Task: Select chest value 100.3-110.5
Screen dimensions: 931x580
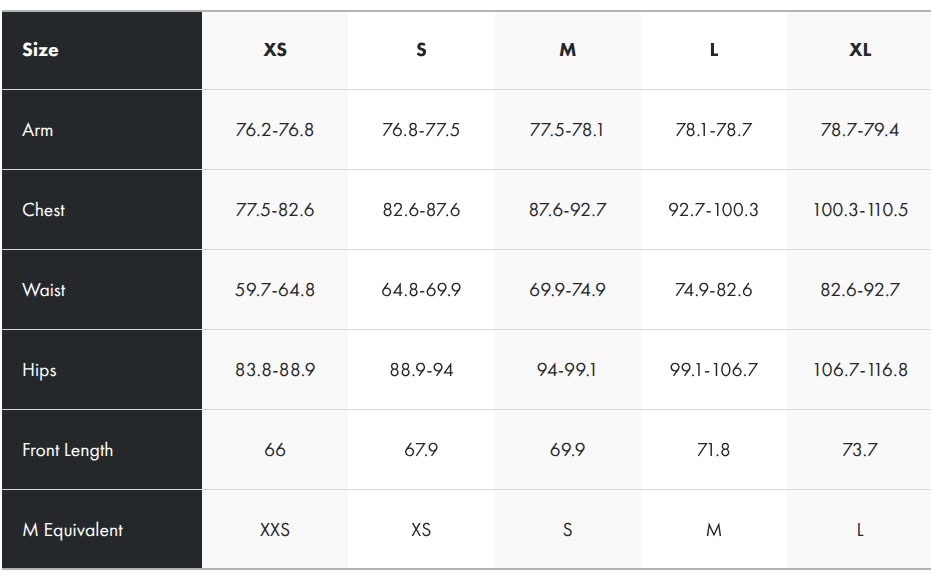Action: click(x=860, y=210)
